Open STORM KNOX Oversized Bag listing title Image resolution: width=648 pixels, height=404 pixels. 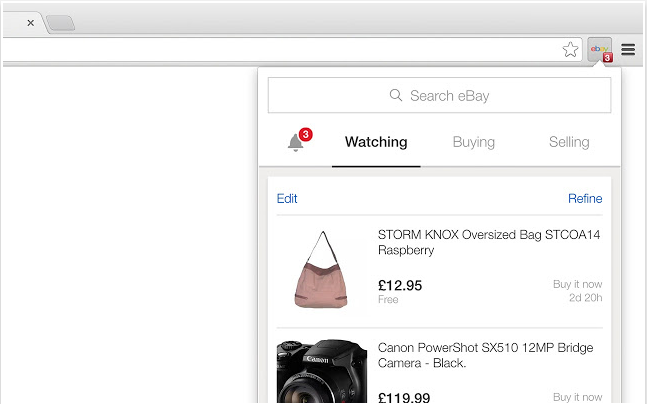tap(488, 242)
